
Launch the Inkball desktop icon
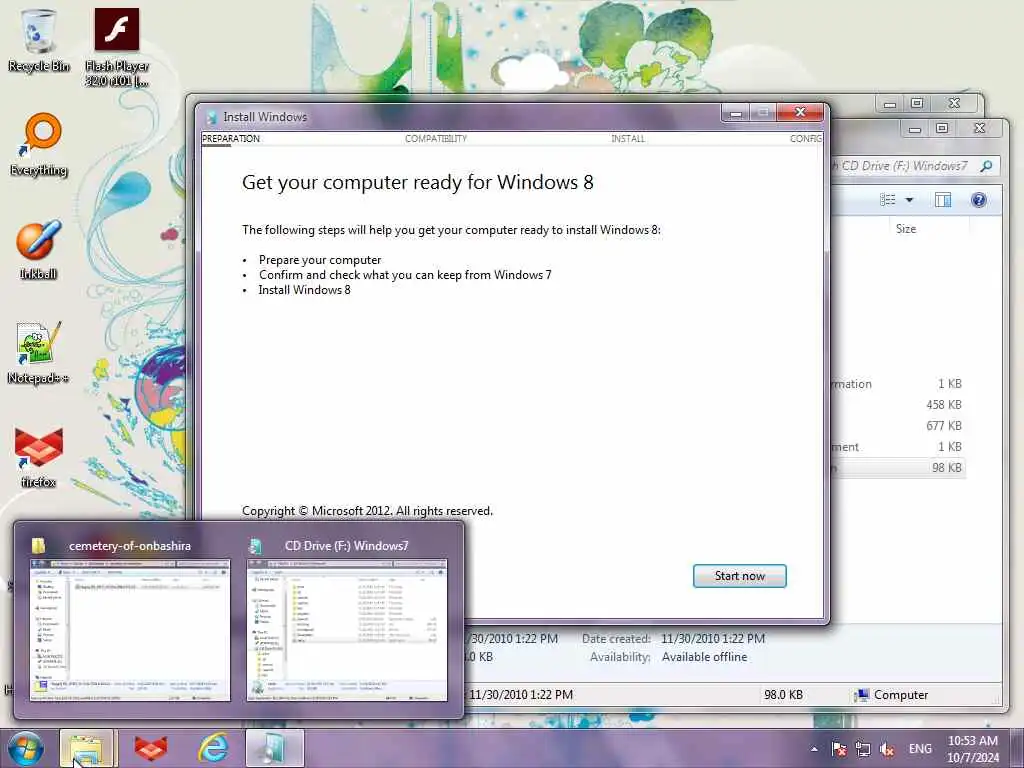[39, 249]
